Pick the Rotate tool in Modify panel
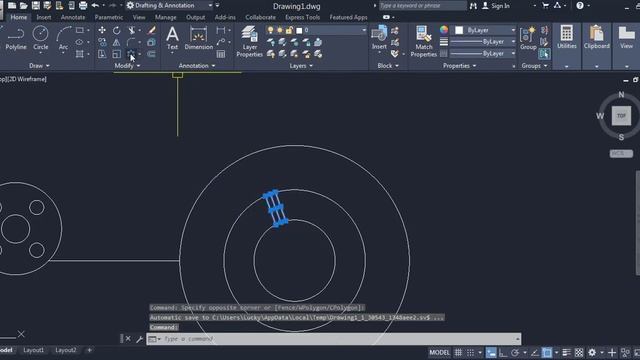640x360 pixels. pyautogui.click(x=116, y=30)
